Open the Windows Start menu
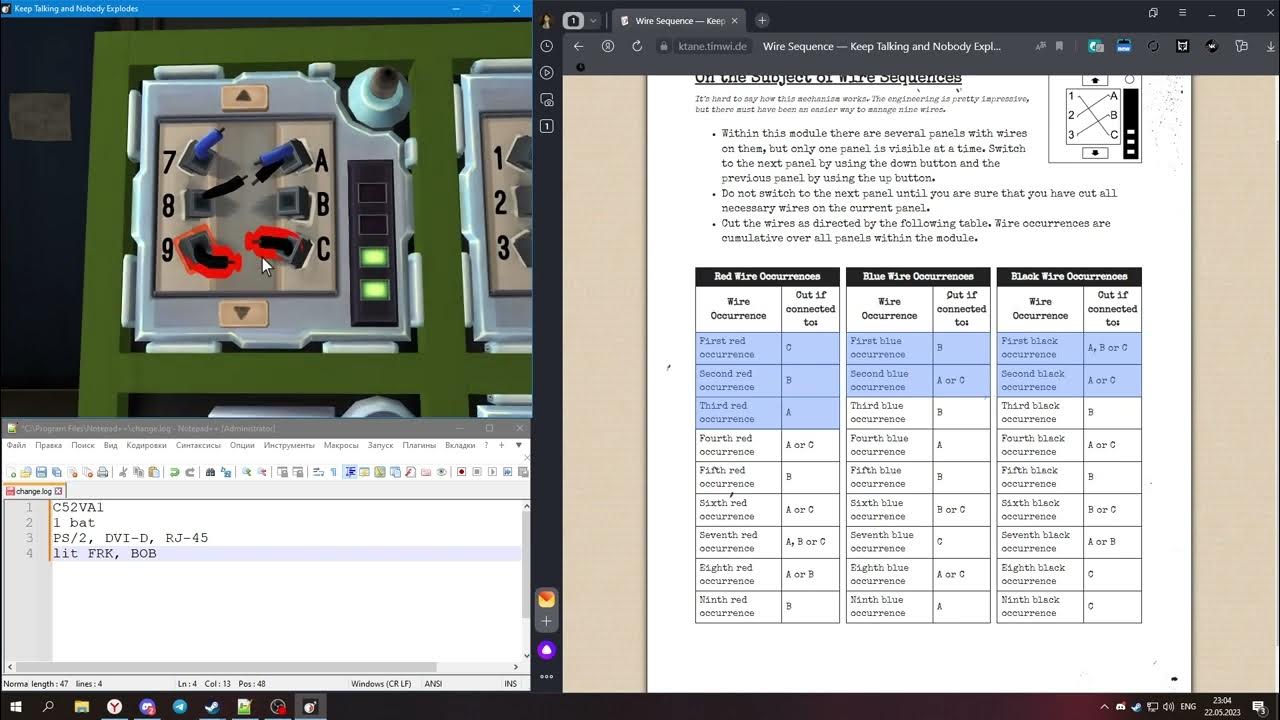The height and width of the screenshot is (720, 1280). [x=16, y=706]
